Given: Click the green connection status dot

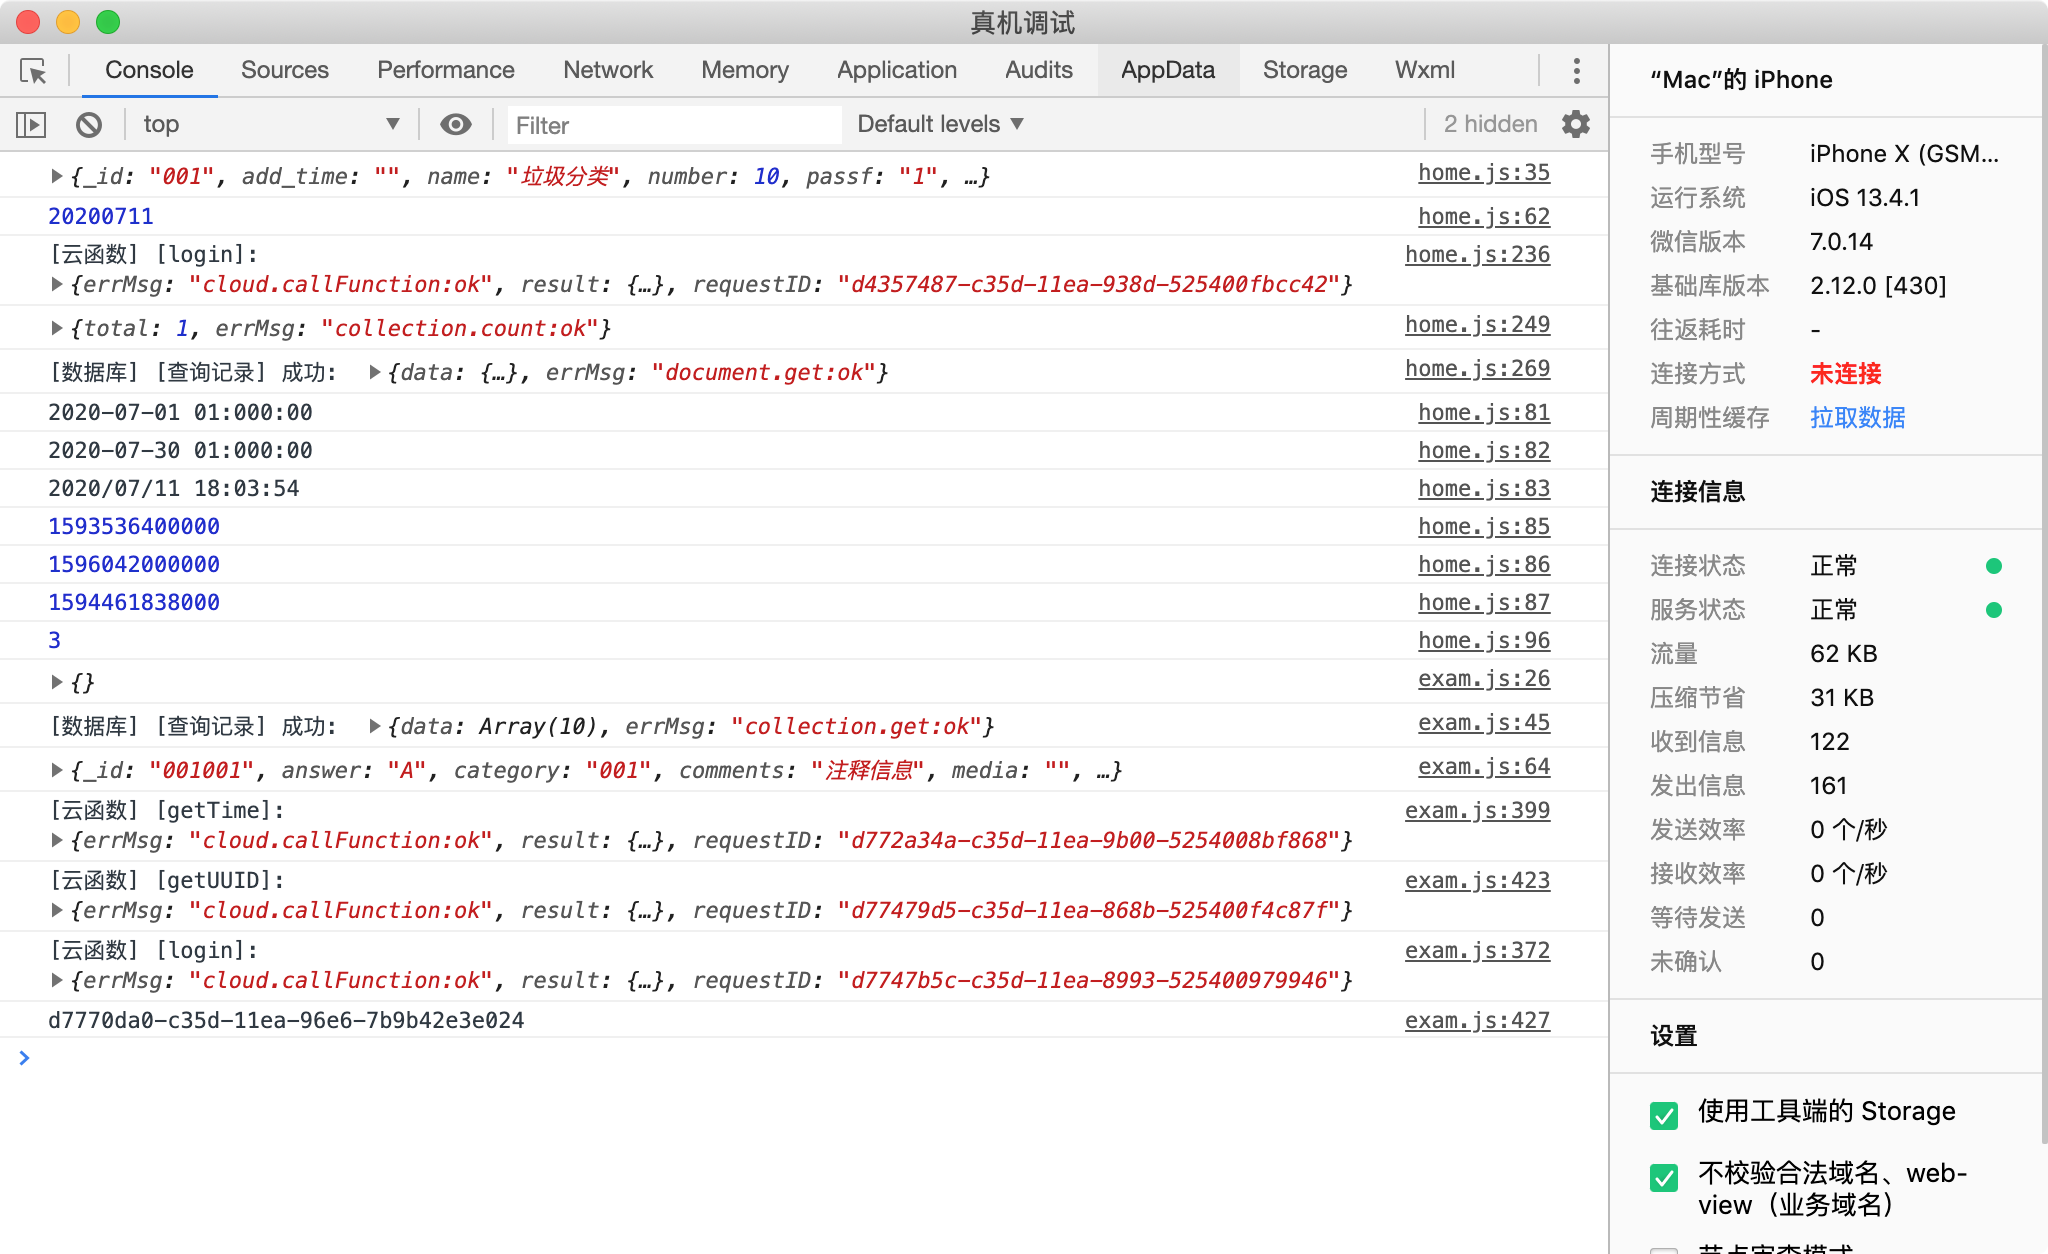Looking at the screenshot, I should pos(1993,566).
